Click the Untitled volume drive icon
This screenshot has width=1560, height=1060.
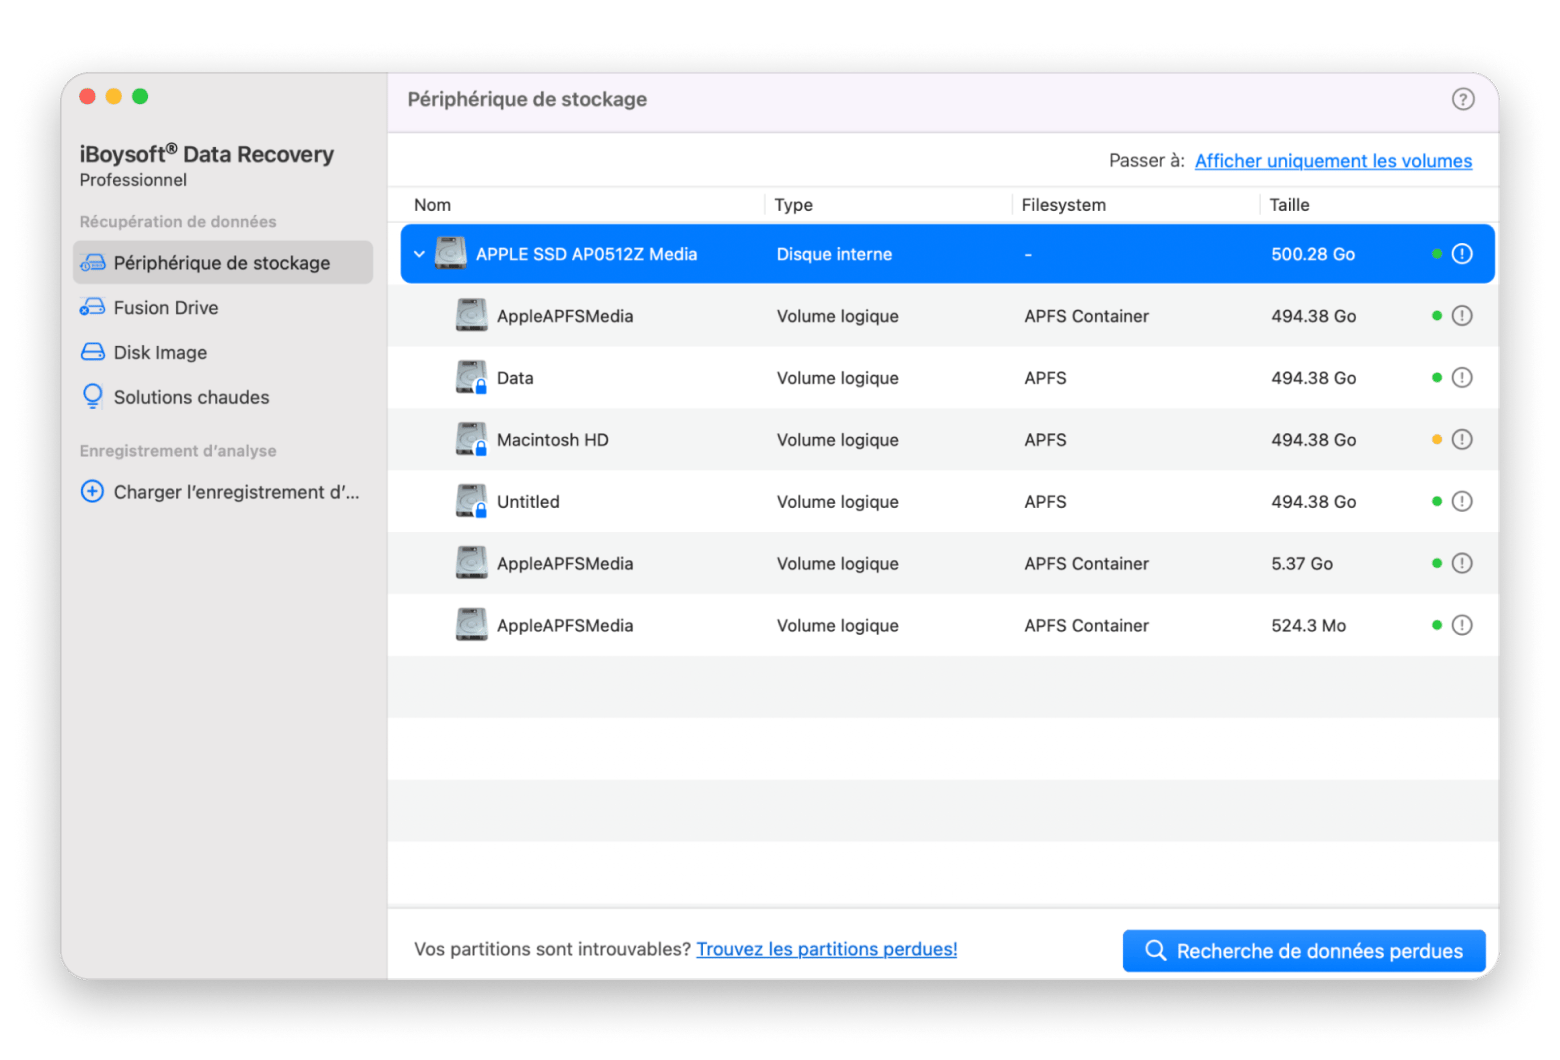pyautogui.click(x=471, y=501)
